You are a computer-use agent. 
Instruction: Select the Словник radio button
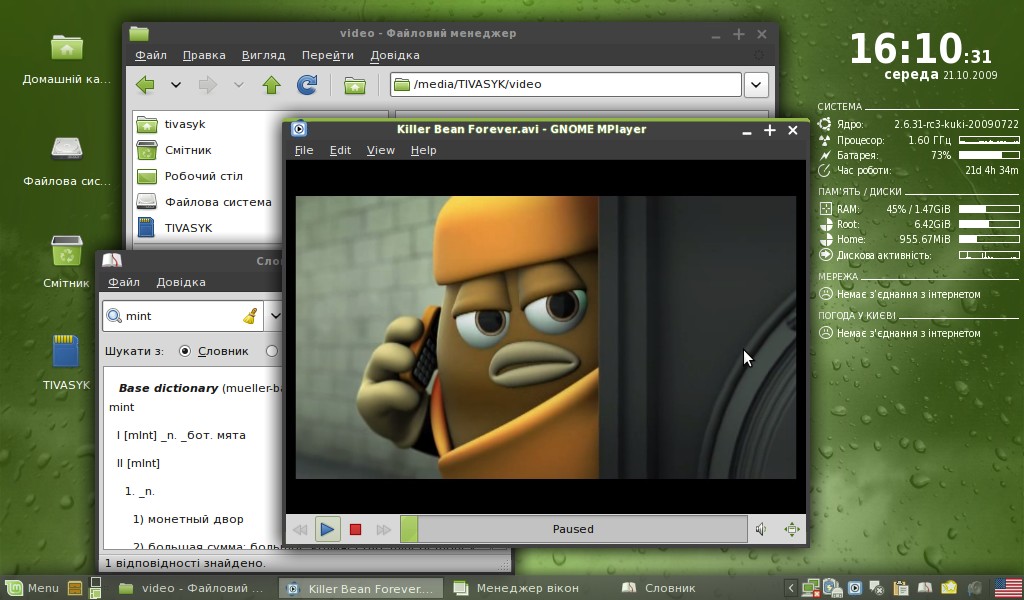coord(185,351)
